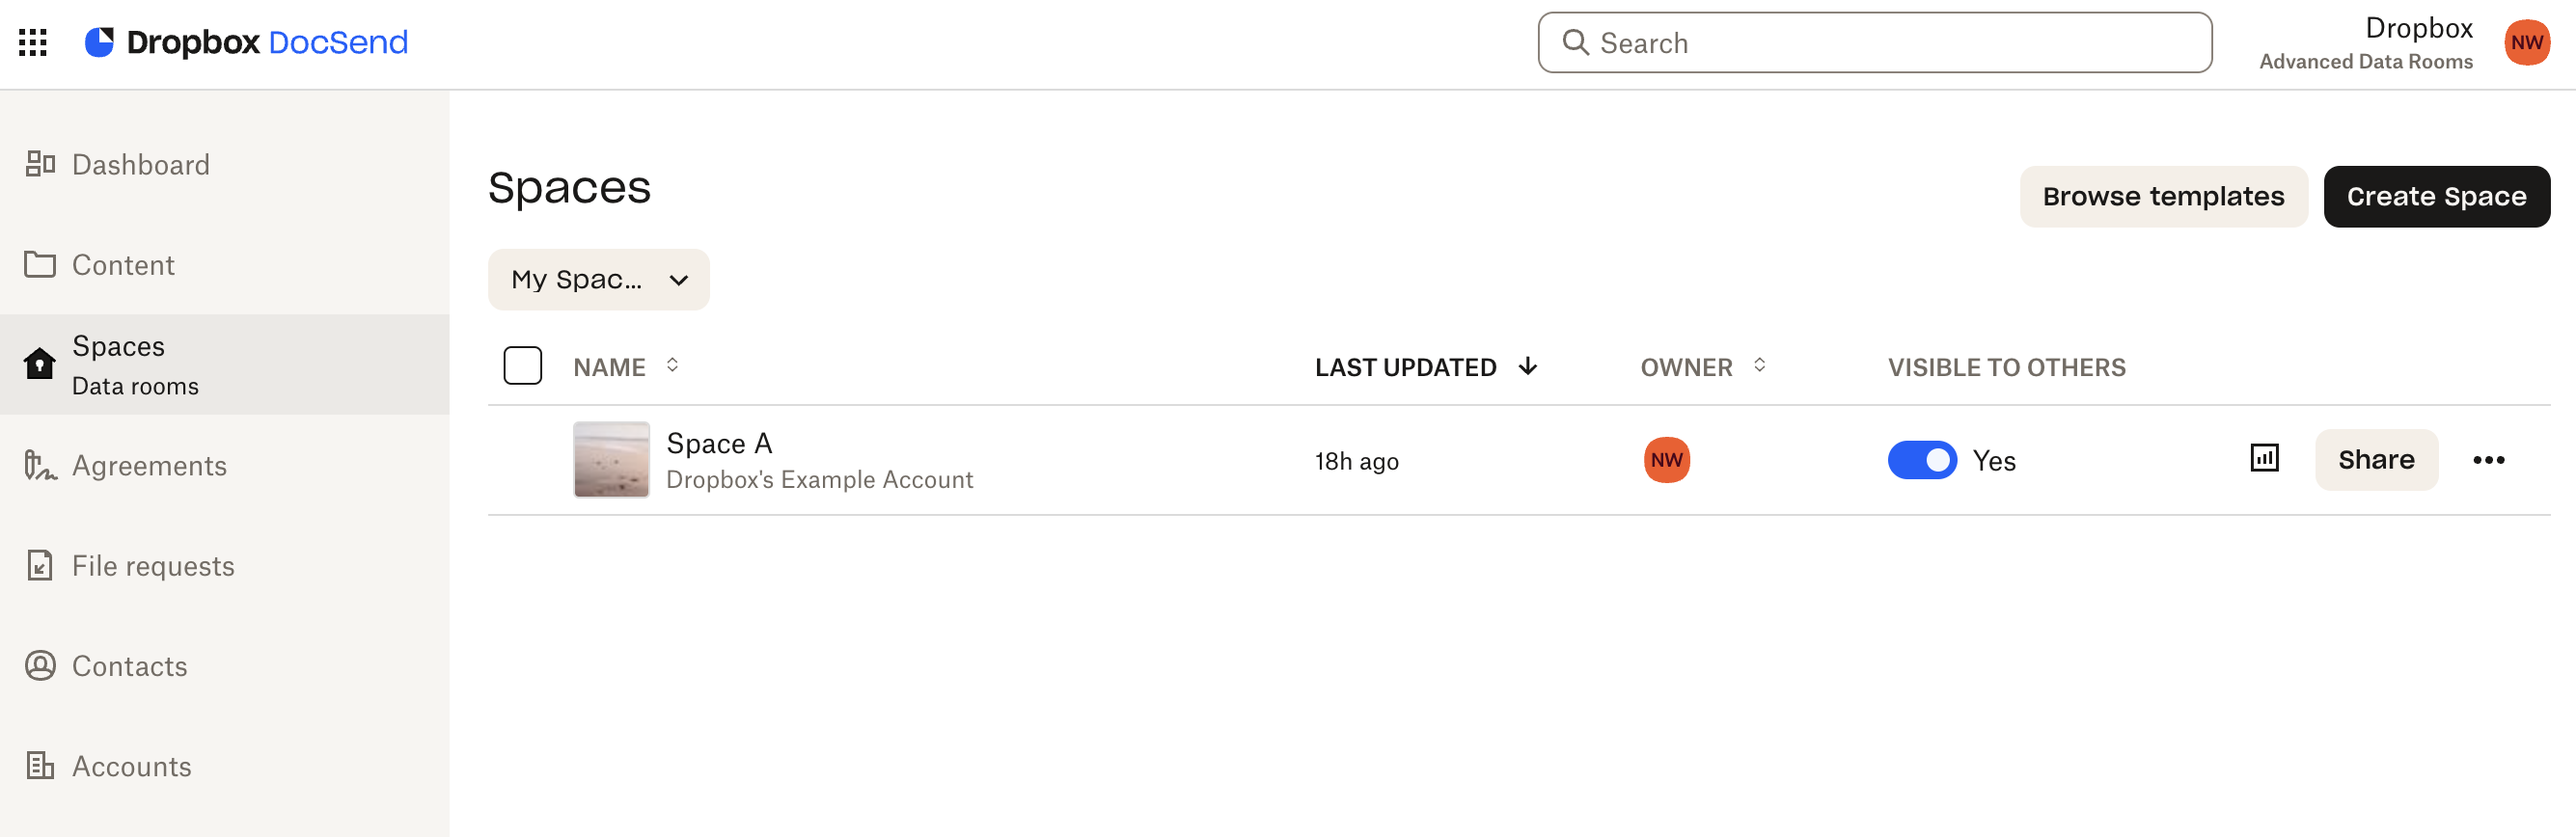Viewport: 2576px width, 837px height.
Task: Toggle Space A visible to others switch
Action: pyautogui.click(x=1921, y=460)
